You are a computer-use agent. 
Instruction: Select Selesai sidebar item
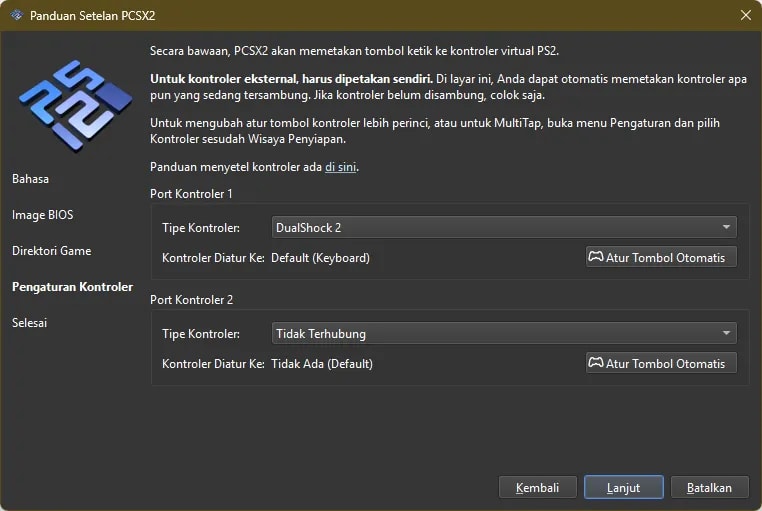click(x=30, y=323)
